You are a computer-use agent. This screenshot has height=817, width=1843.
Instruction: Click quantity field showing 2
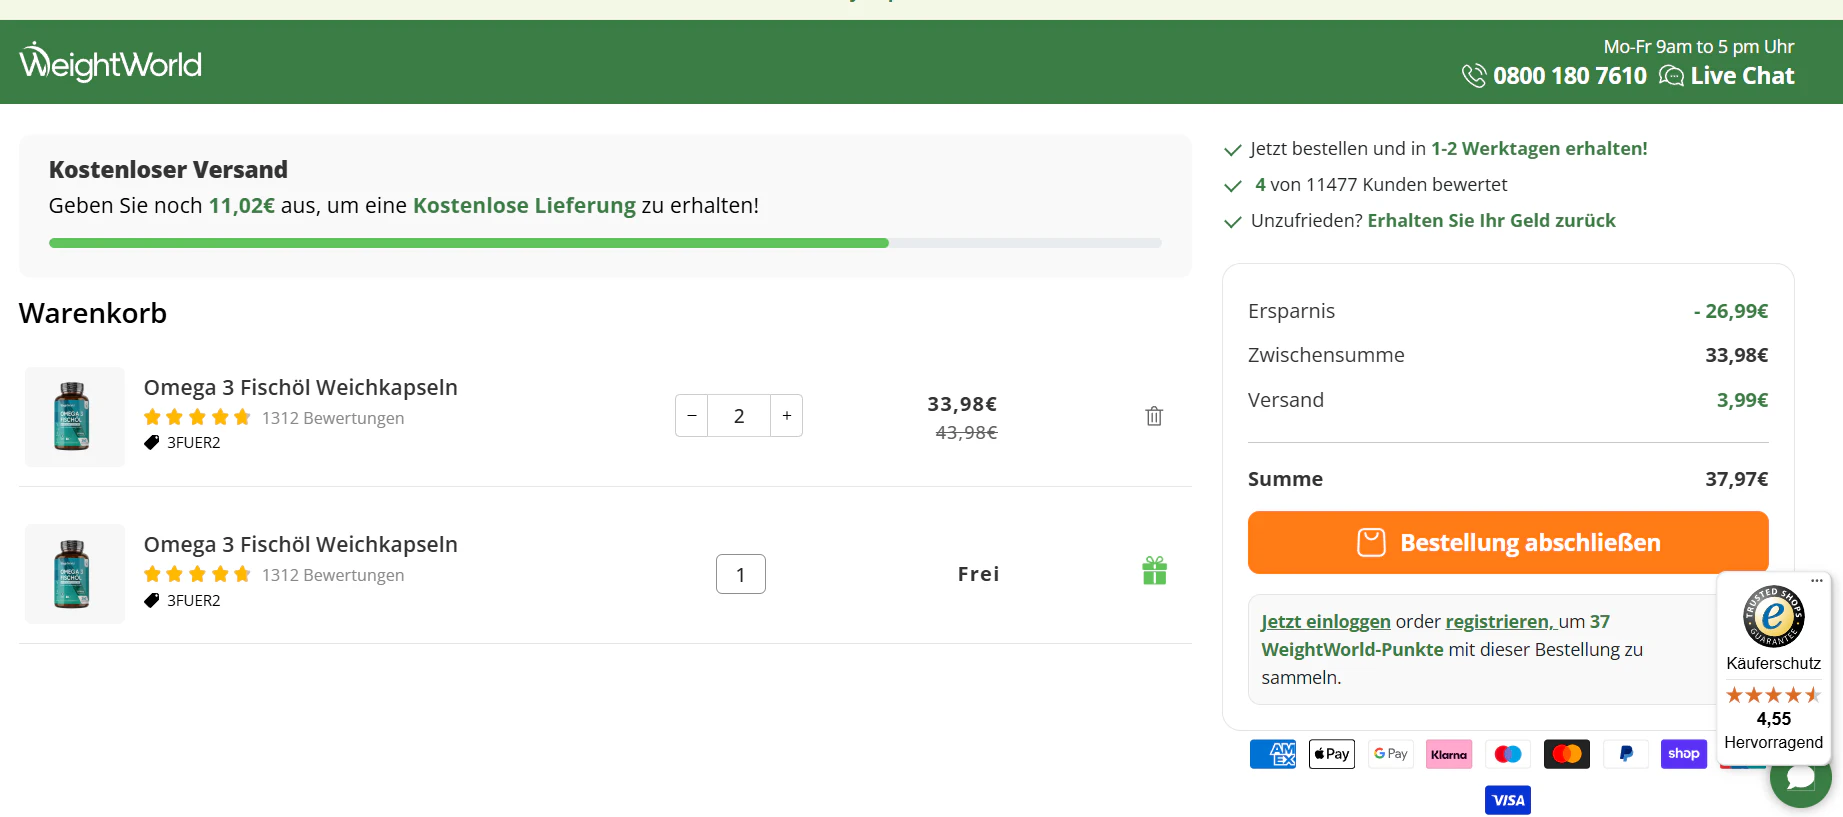pyautogui.click(x=739, y=416)
